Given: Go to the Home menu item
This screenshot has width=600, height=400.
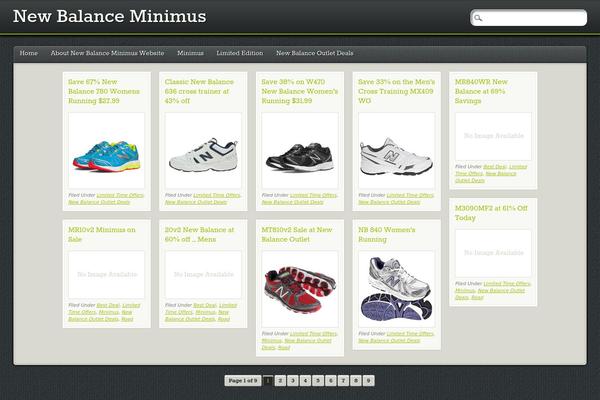Looking at the screenshot, I should (29, 53).
